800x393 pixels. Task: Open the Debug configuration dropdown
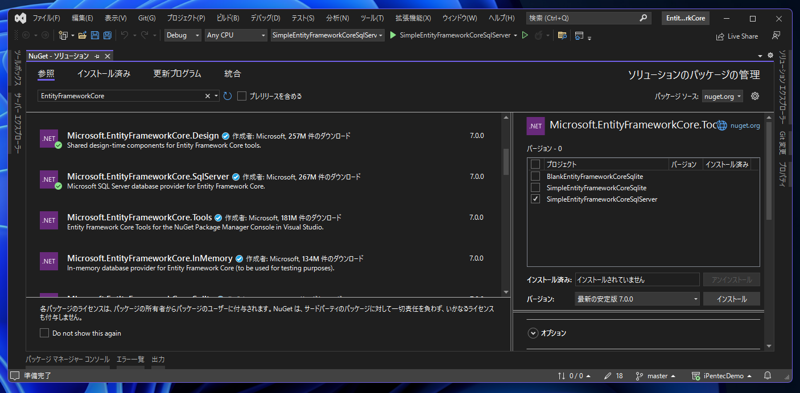[183, 36]
